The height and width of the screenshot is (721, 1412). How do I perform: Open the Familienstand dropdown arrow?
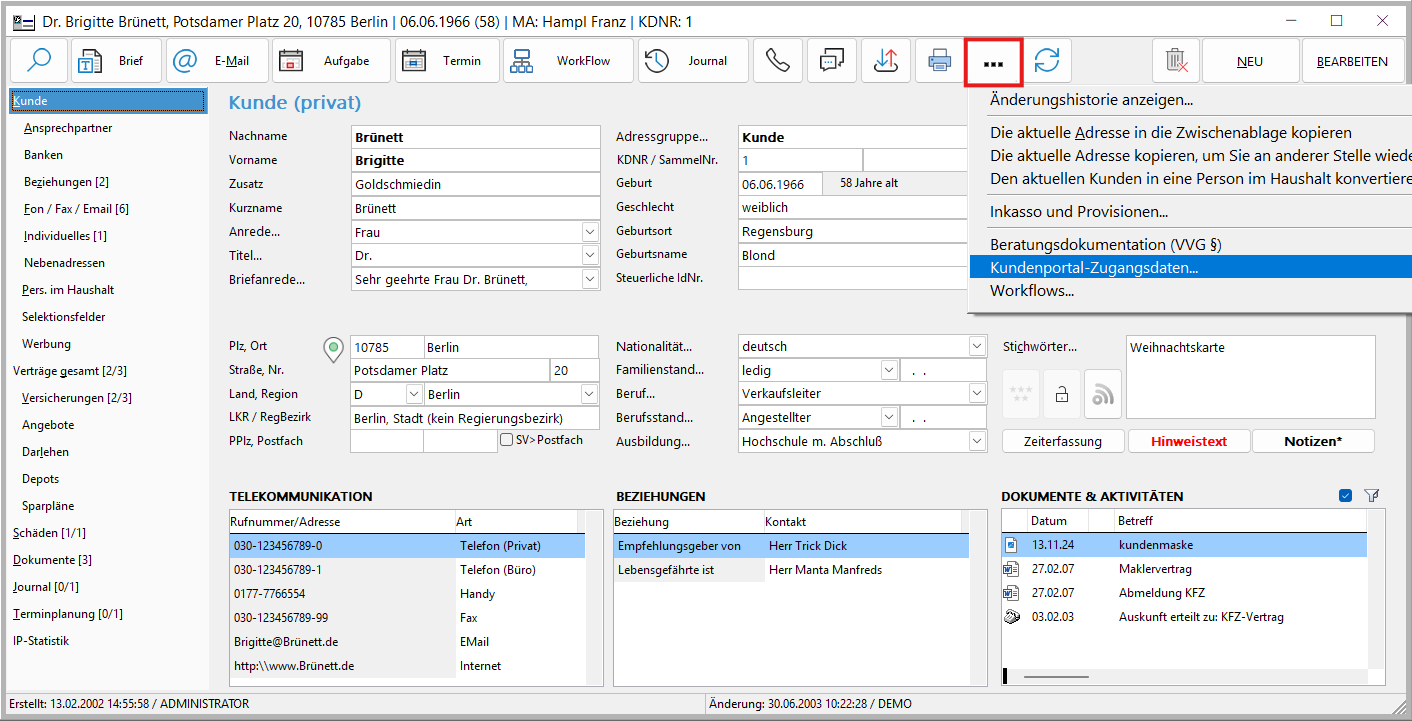click(888, 370)
